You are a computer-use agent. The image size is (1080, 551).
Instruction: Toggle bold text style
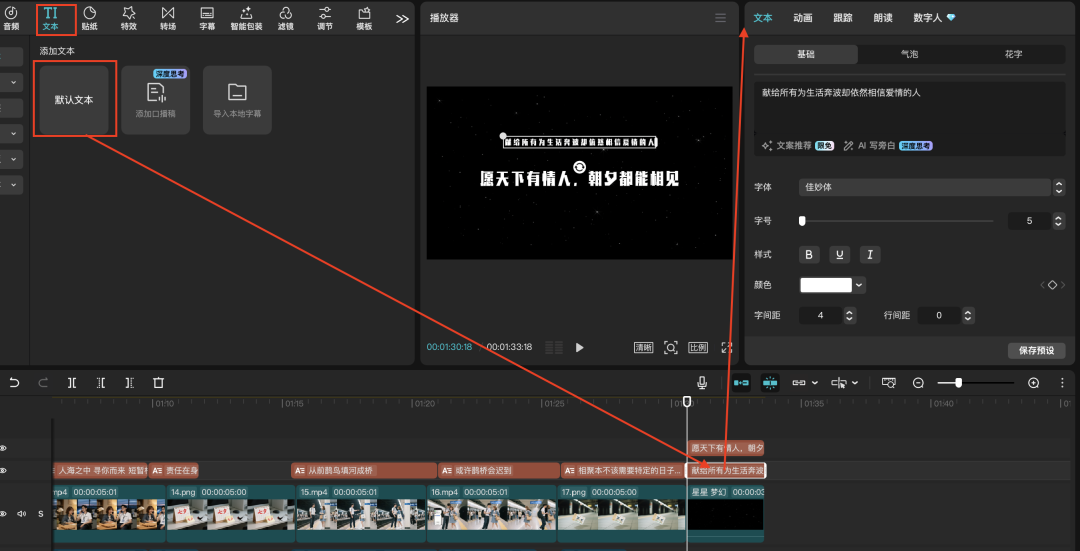pyautogui.click(x=810, y=255)
